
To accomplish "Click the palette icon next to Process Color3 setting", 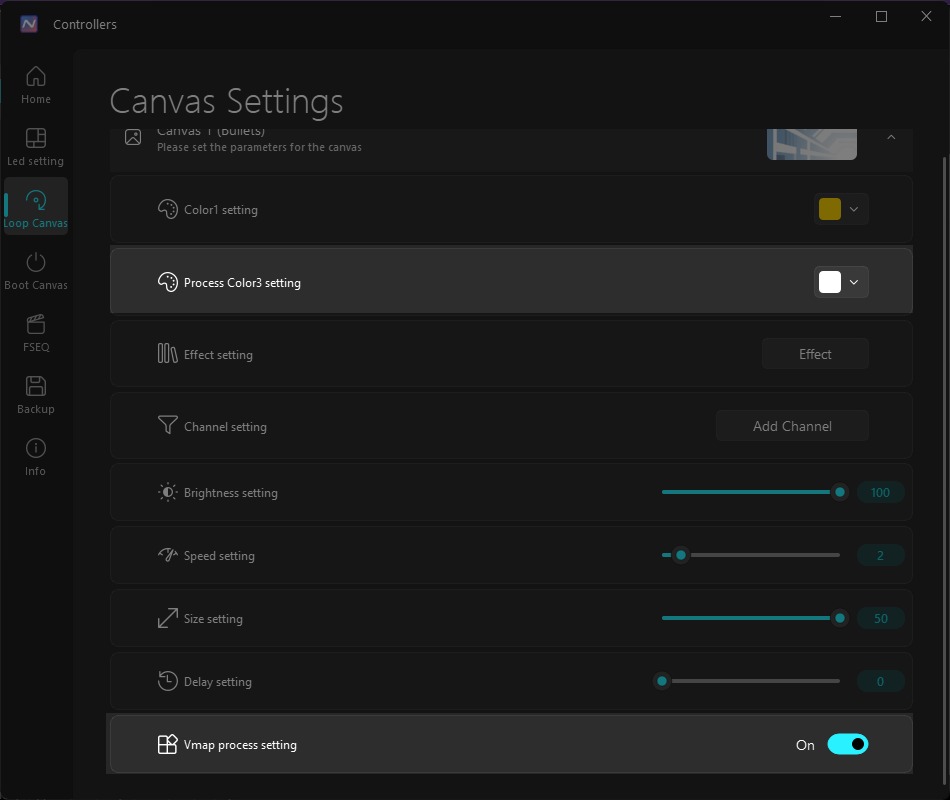I will pyautogui.click(x=167, y=282).
